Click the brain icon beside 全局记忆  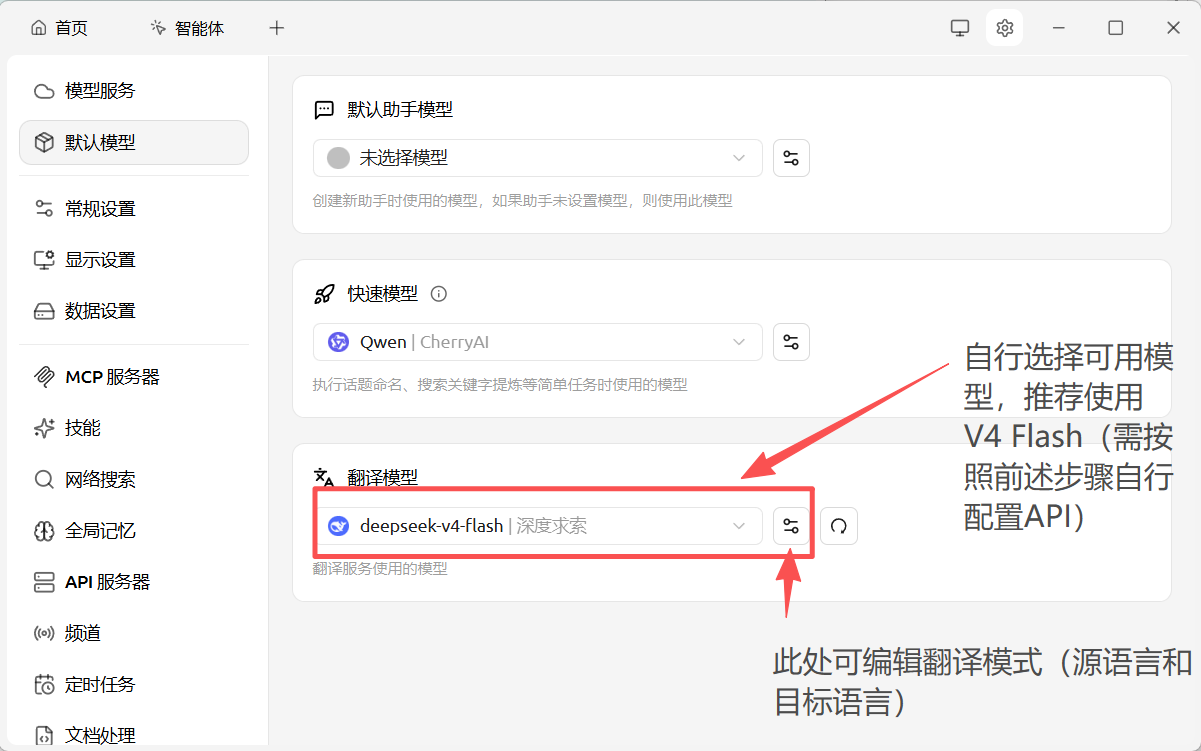pyautogui.click(x=44, y=531)
